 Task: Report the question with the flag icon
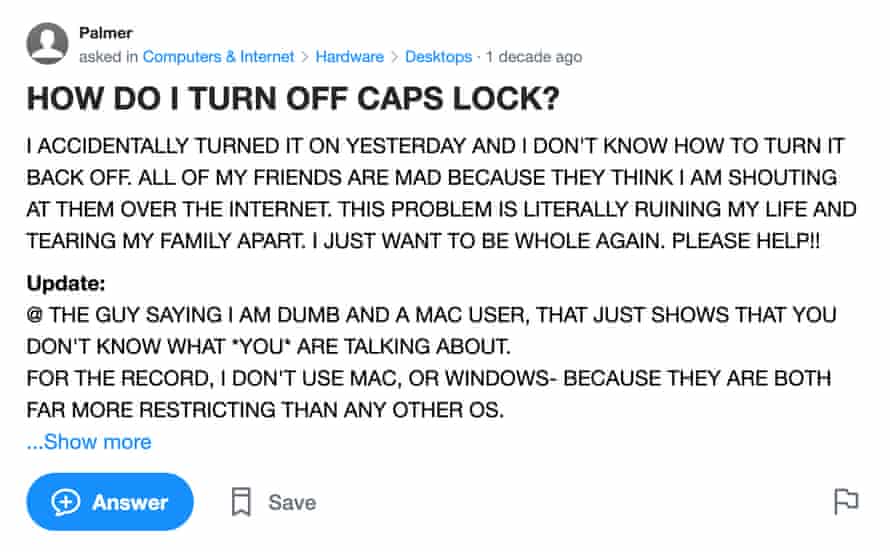point(846,501)
